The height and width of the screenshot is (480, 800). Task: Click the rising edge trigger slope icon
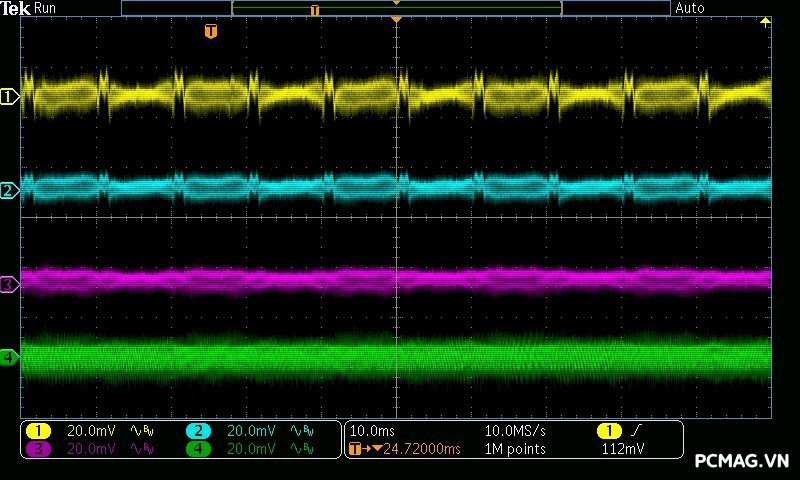634,431
